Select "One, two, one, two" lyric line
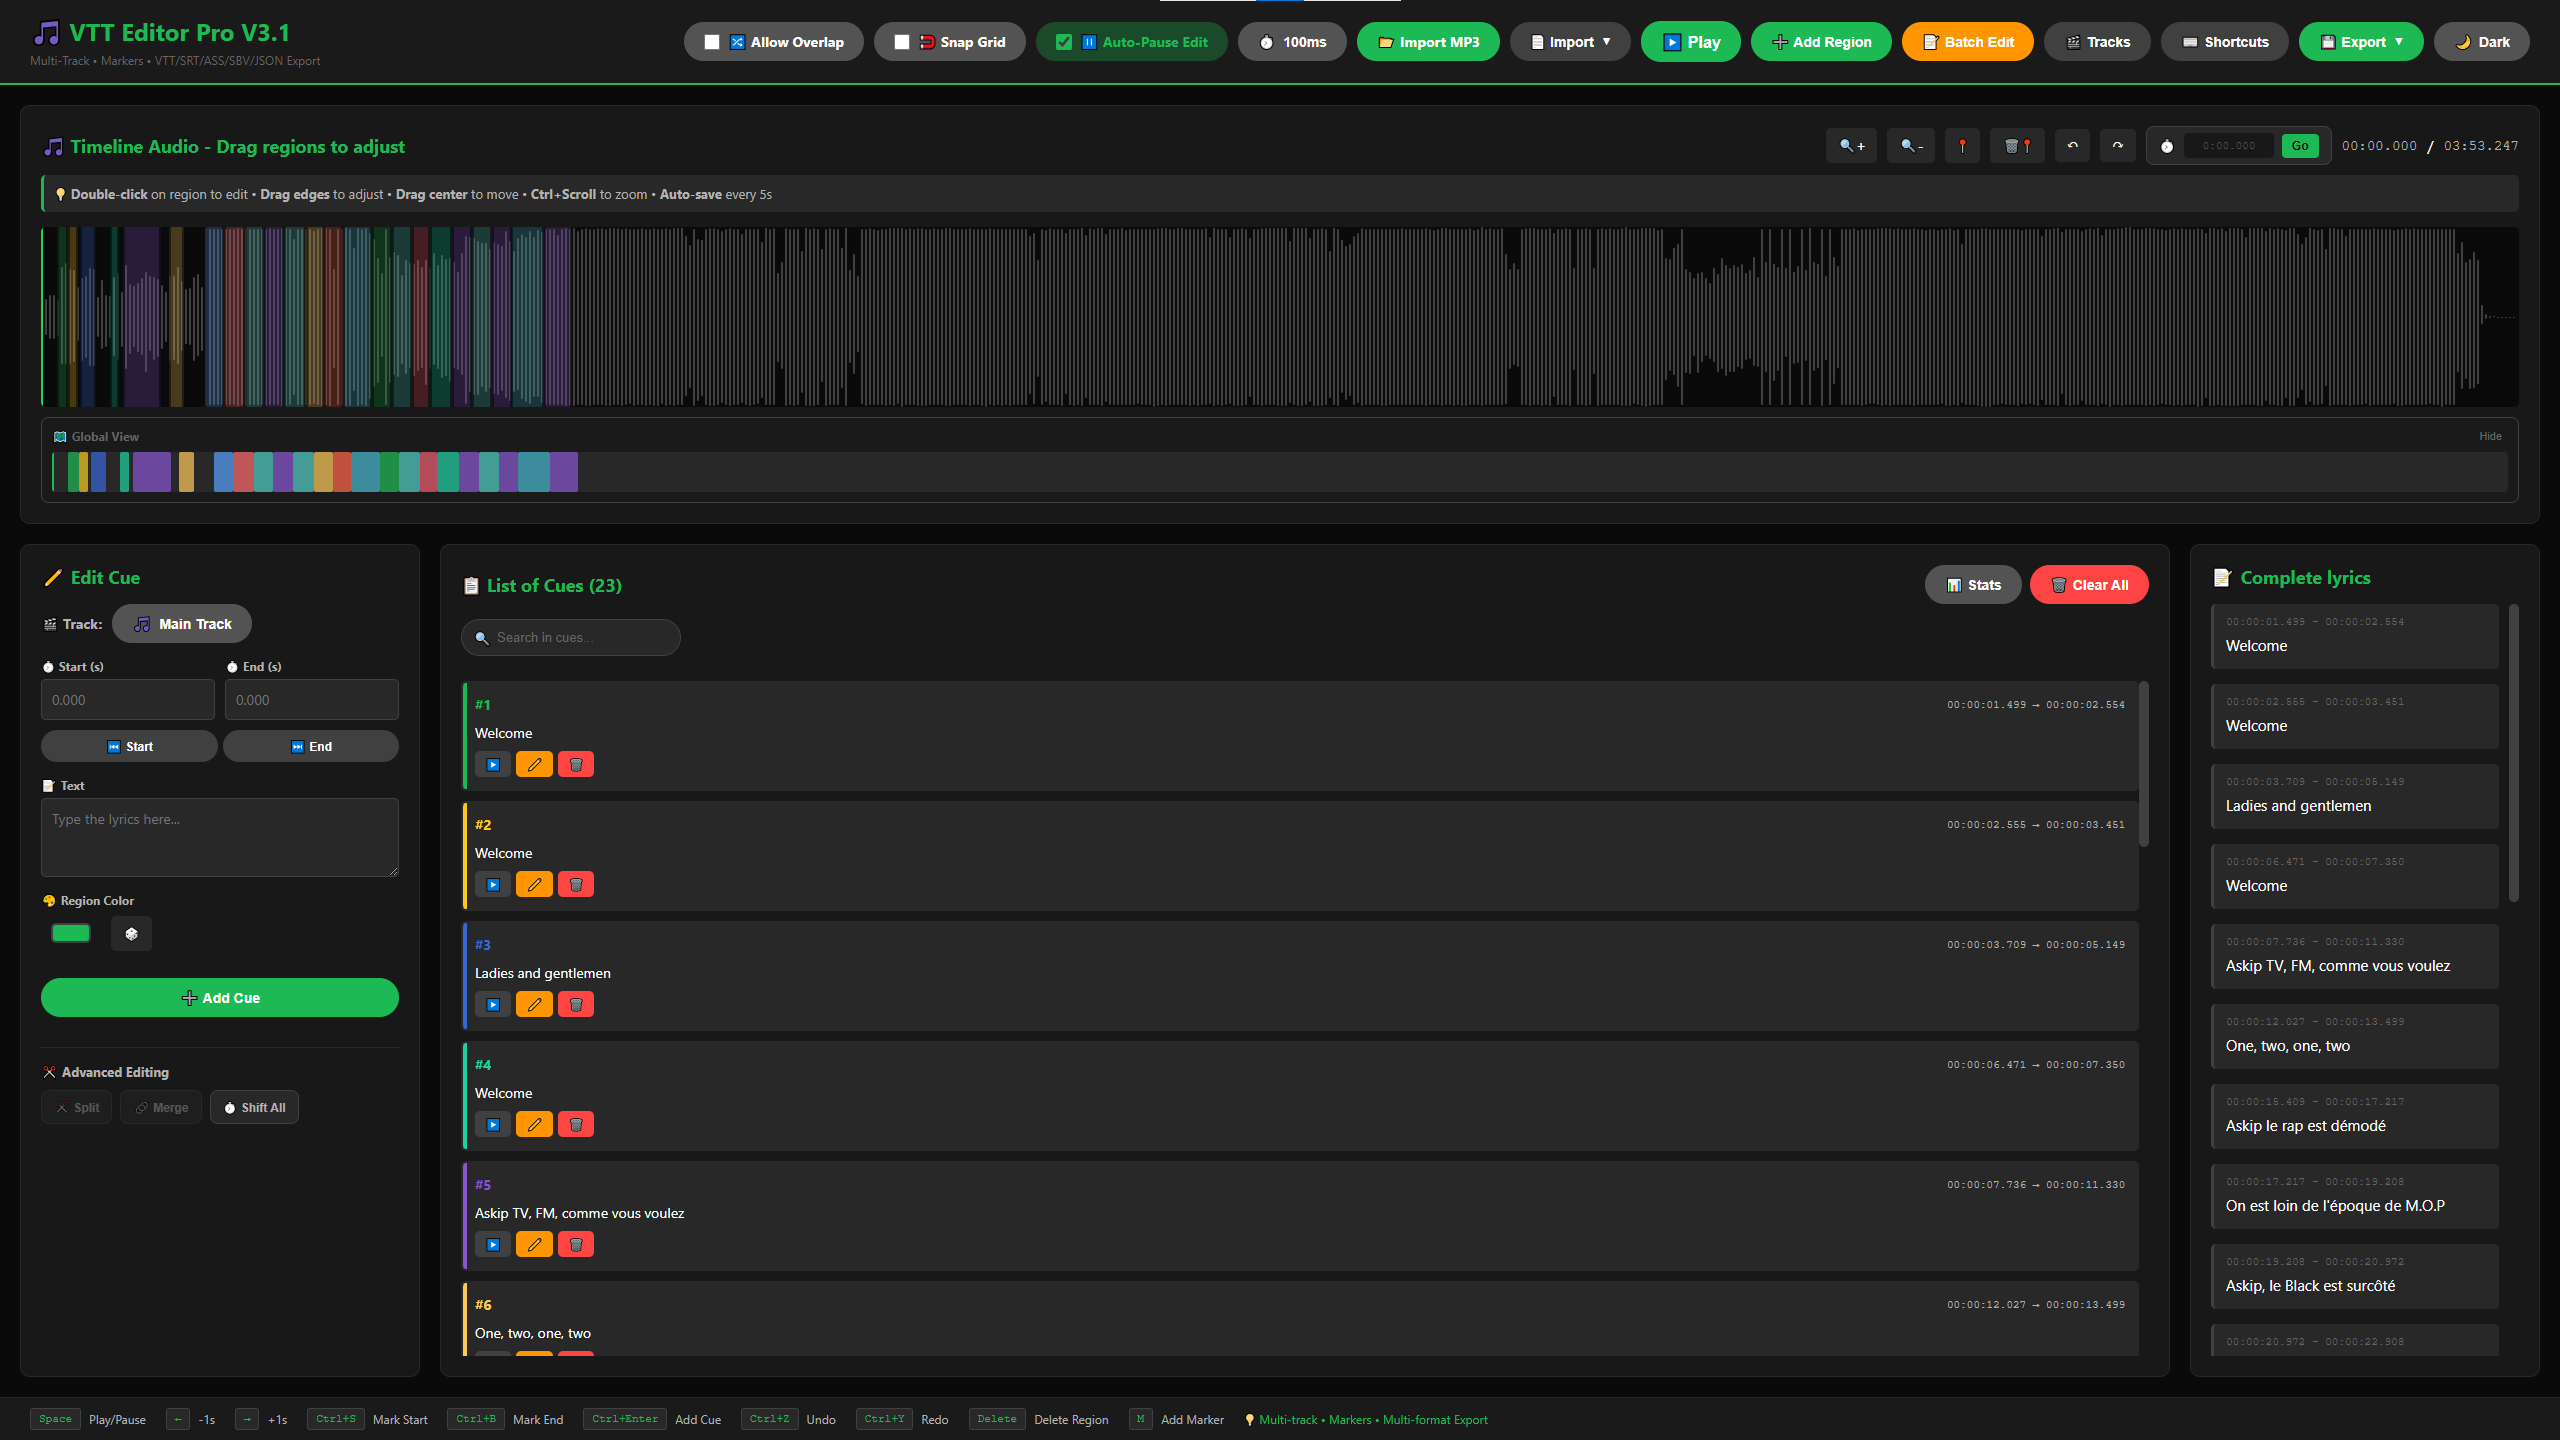Screen dimensions: 2560x1440 point(2355,1036)
